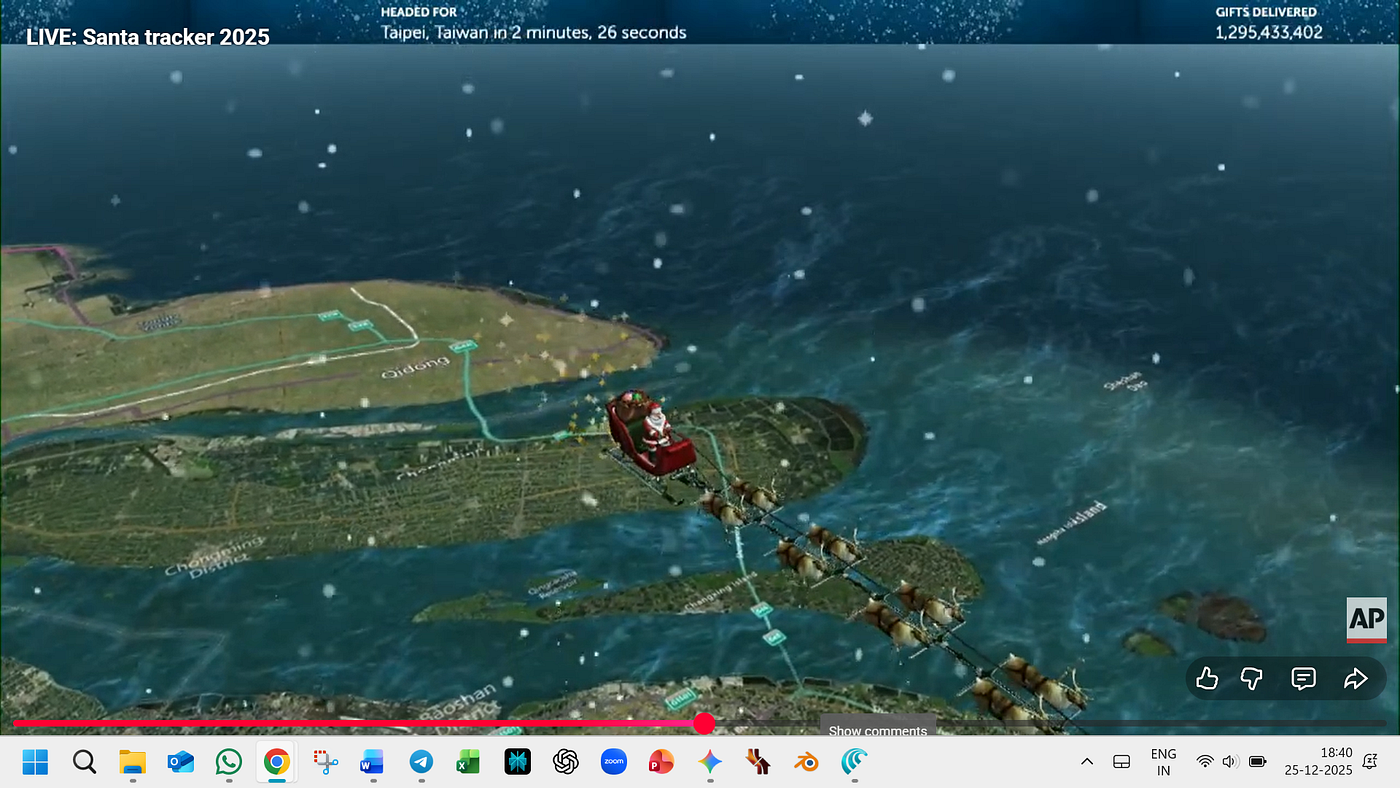Click the gifts count '1,295,433,402'
Viewport: 1400px width, 788px height.
[x=1269, y=32]
